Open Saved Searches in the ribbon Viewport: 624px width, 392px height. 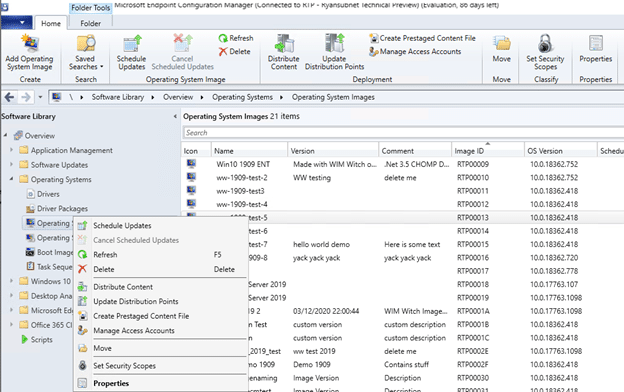point(86,52)
